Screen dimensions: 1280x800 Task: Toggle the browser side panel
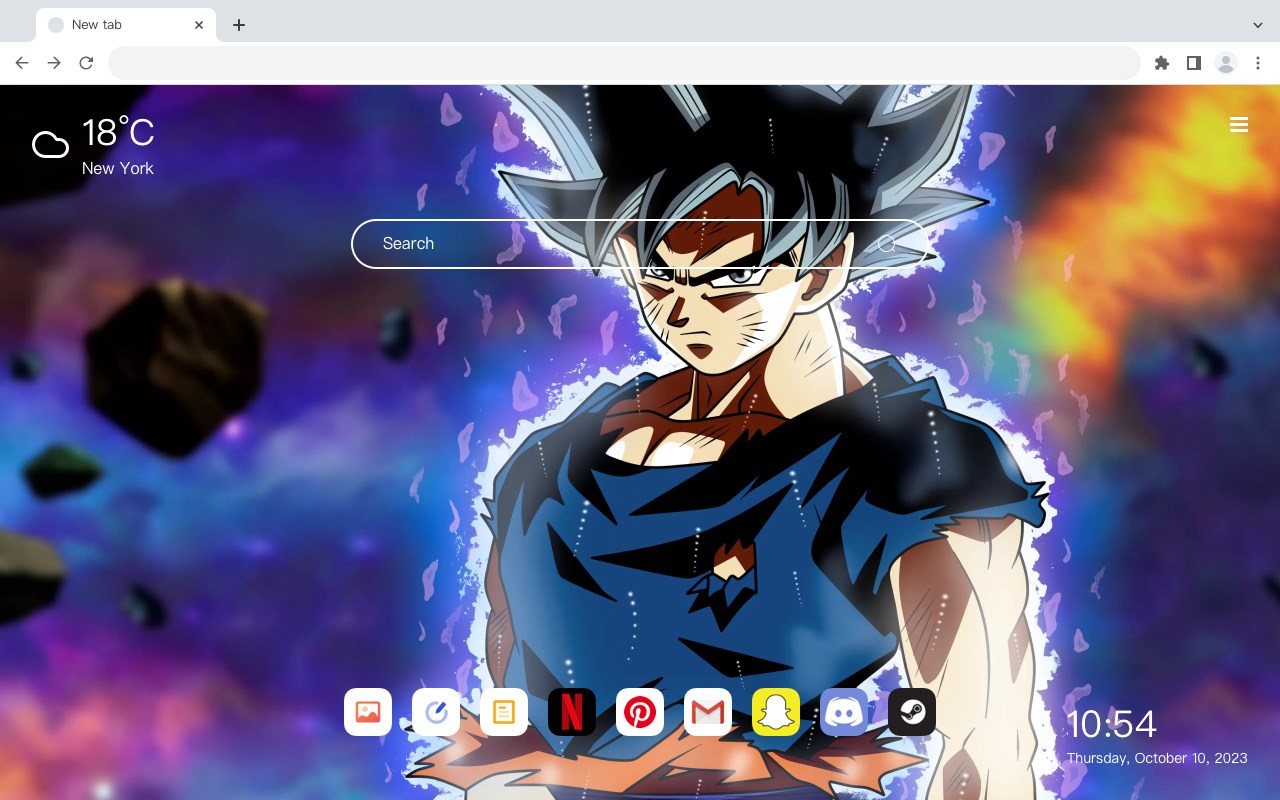click(1194, 63)
